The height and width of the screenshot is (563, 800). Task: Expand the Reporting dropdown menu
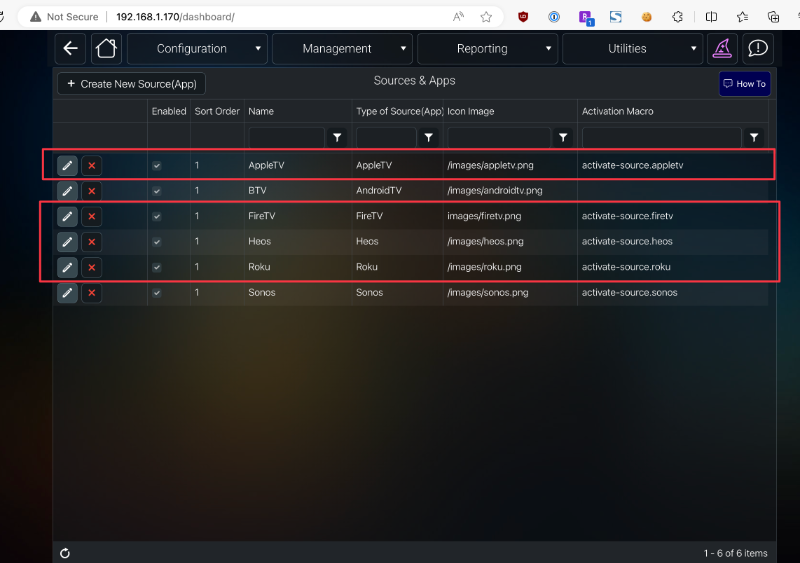tap(487, 48)
